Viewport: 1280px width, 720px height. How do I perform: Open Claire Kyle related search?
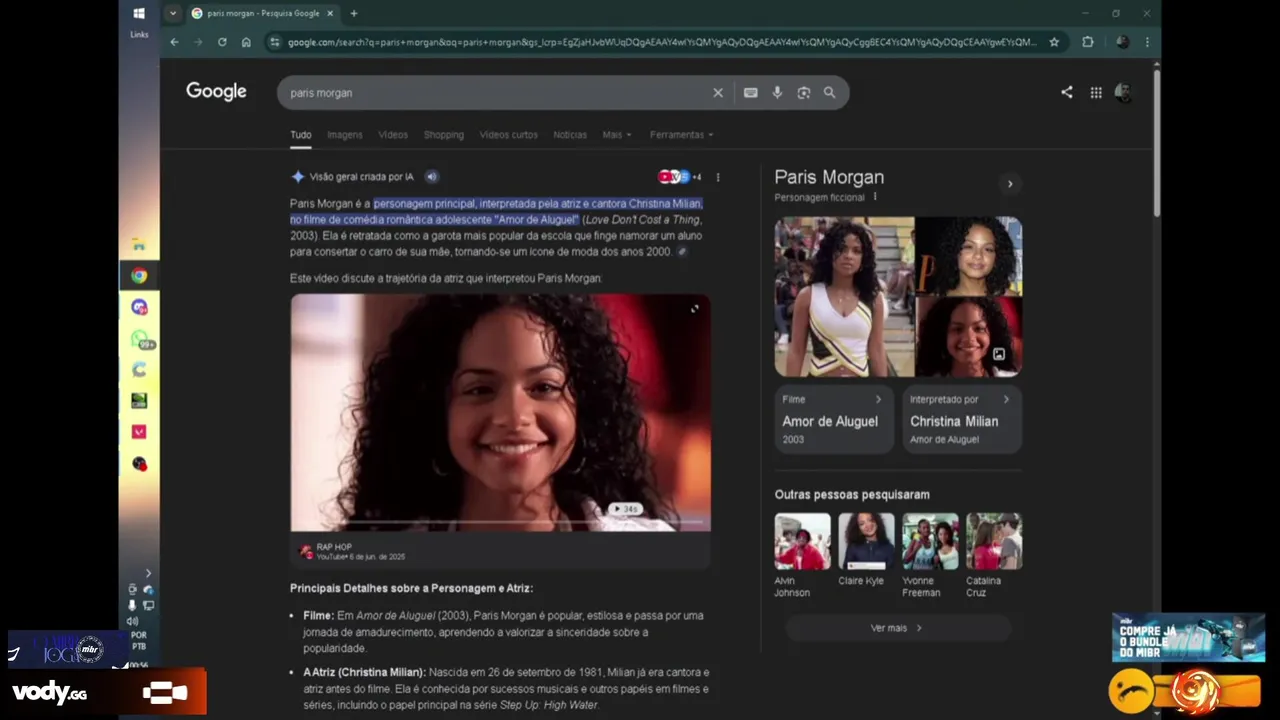(x=866, y=551)
